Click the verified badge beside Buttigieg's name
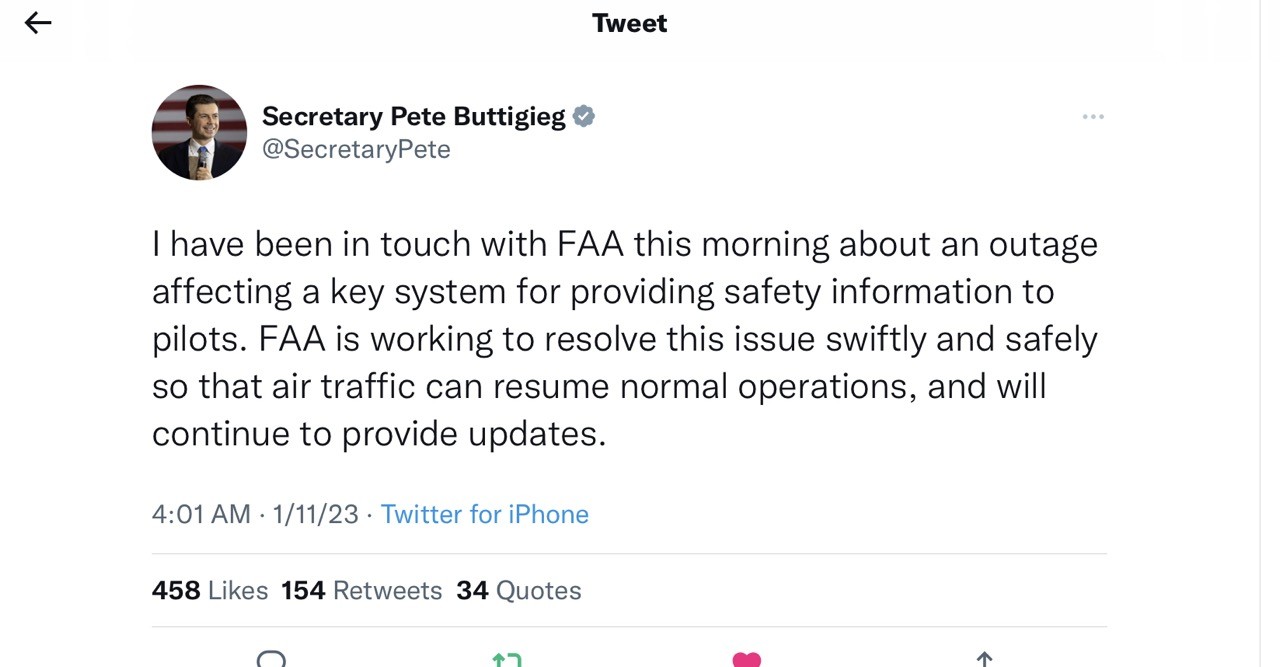 coord(584,116)
